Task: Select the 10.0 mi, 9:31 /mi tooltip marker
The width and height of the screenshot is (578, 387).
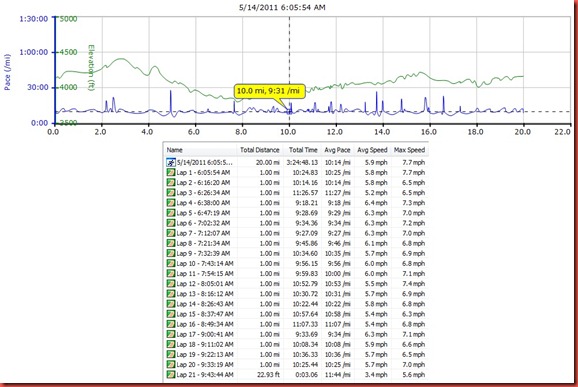Action: click(x=270, y=91)
